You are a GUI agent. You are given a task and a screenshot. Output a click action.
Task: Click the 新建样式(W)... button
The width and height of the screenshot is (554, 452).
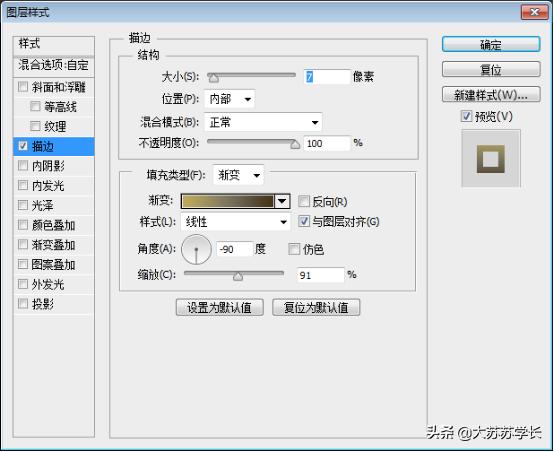[491, 94]
